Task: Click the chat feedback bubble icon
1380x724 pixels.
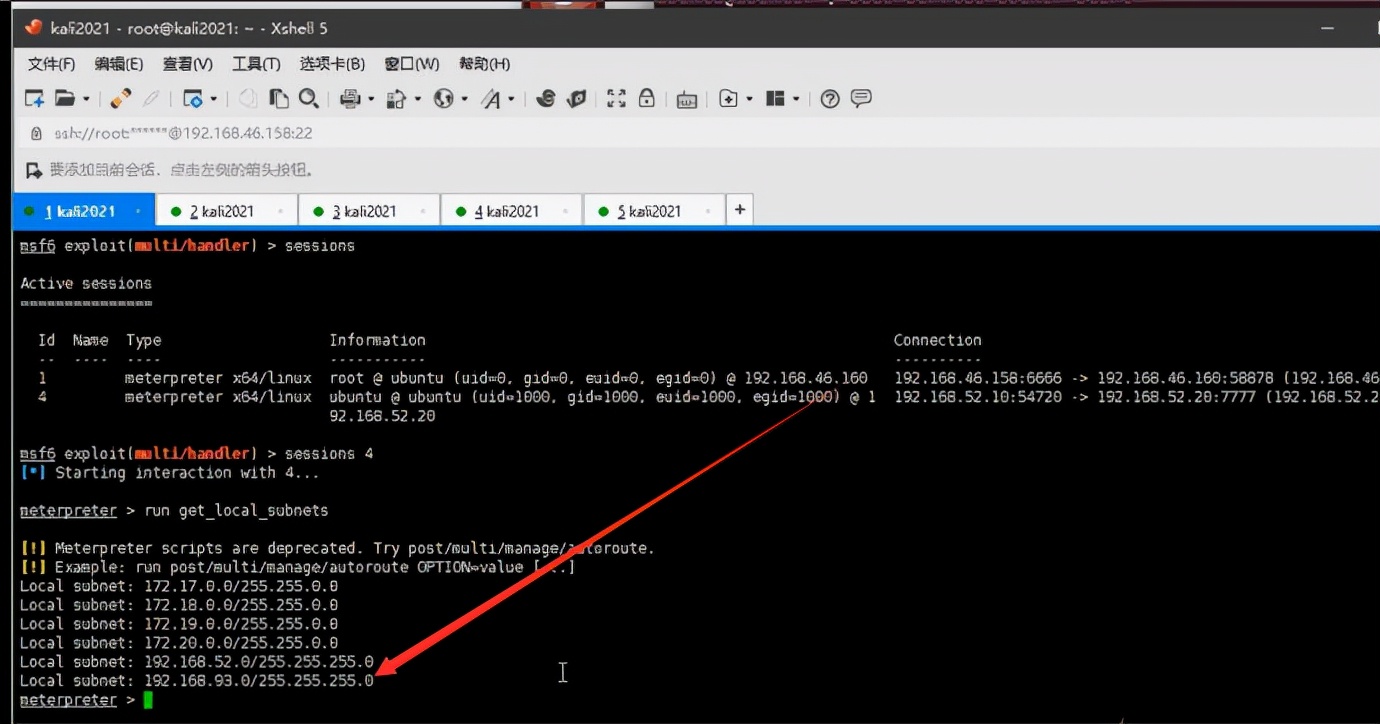Action: coord(861,98)
